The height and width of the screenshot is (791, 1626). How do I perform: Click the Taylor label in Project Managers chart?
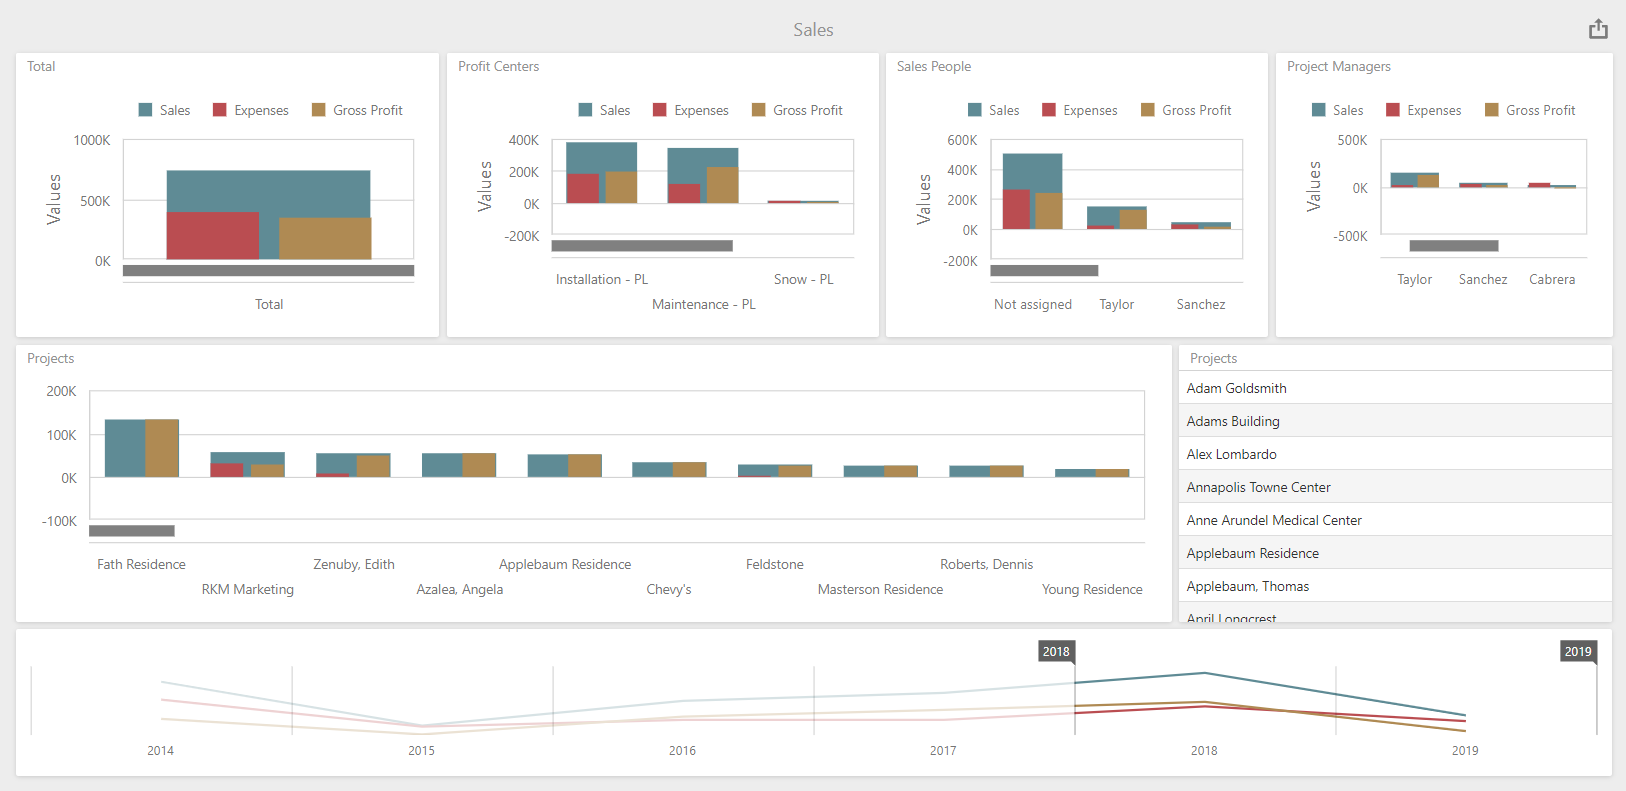[1415, 279]
